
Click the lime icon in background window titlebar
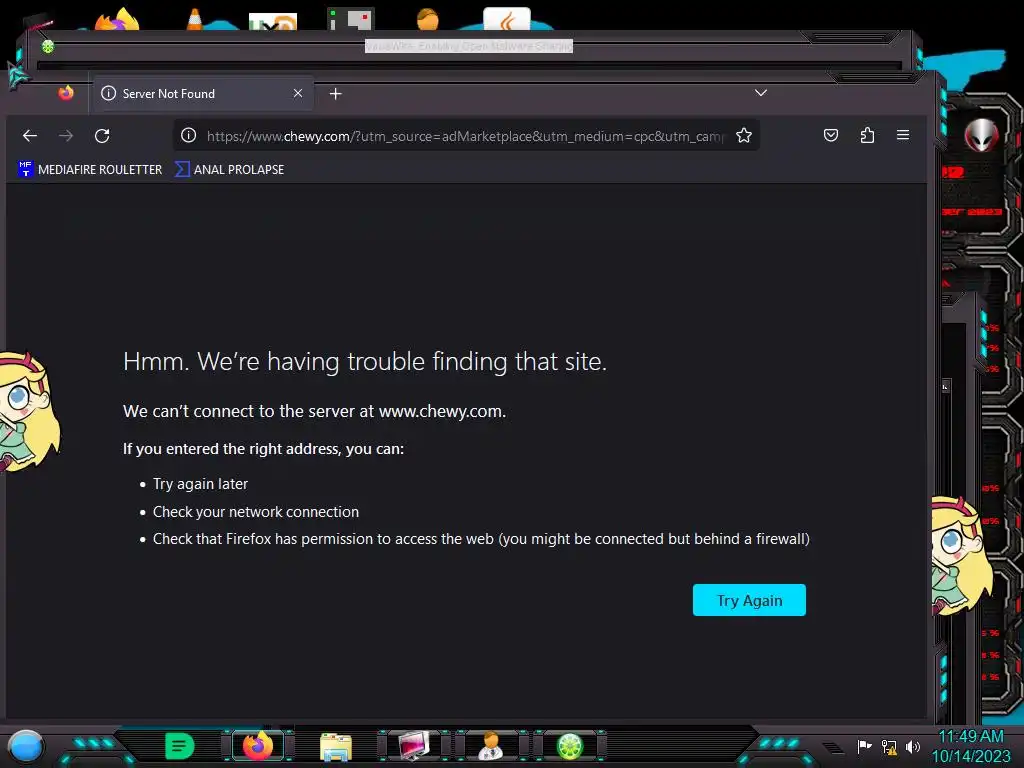pyautogui.click(x=48, y=46)
